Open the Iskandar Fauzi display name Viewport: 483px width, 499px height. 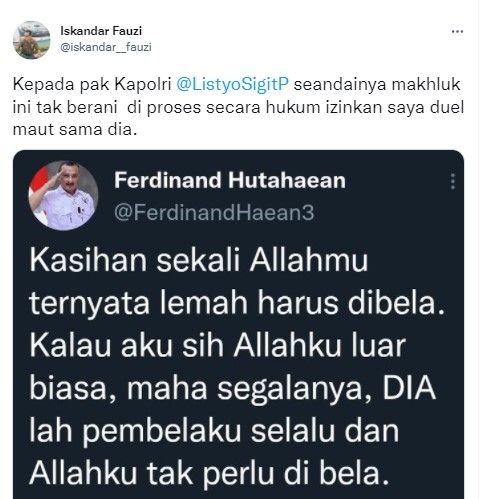[x=101, y=31]
